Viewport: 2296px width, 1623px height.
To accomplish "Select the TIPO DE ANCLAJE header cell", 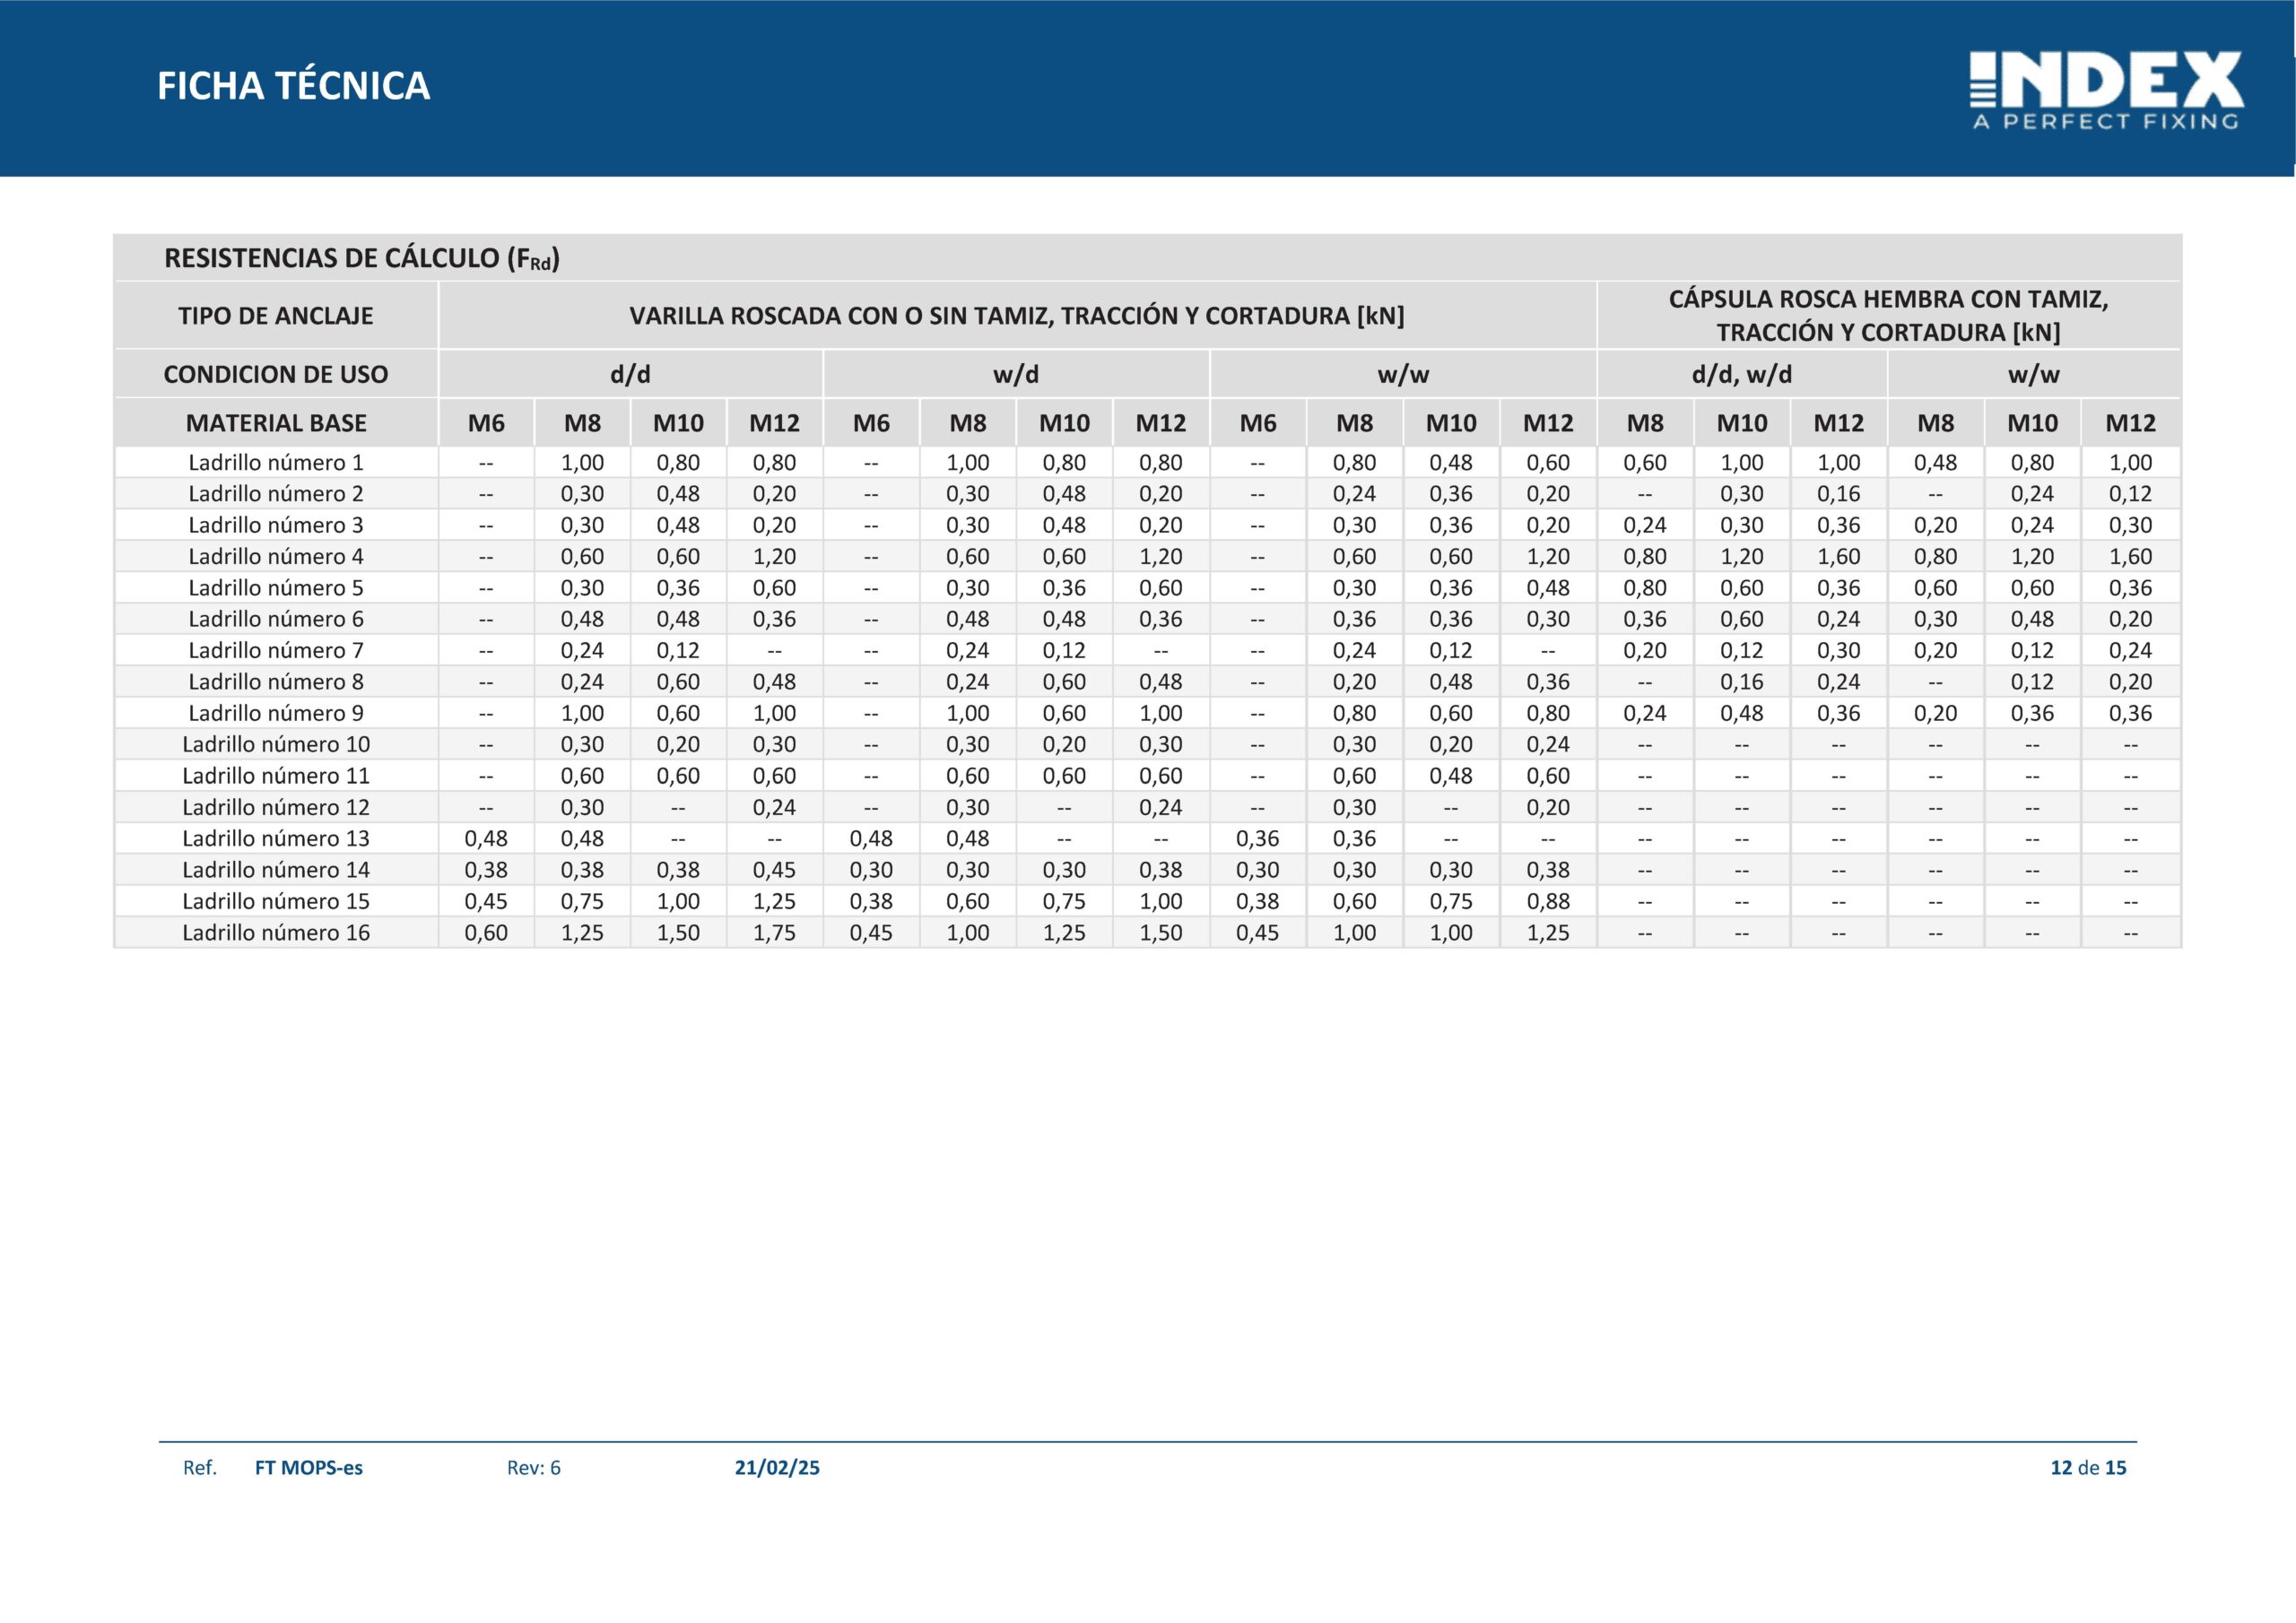I will (x=276, y=316).
